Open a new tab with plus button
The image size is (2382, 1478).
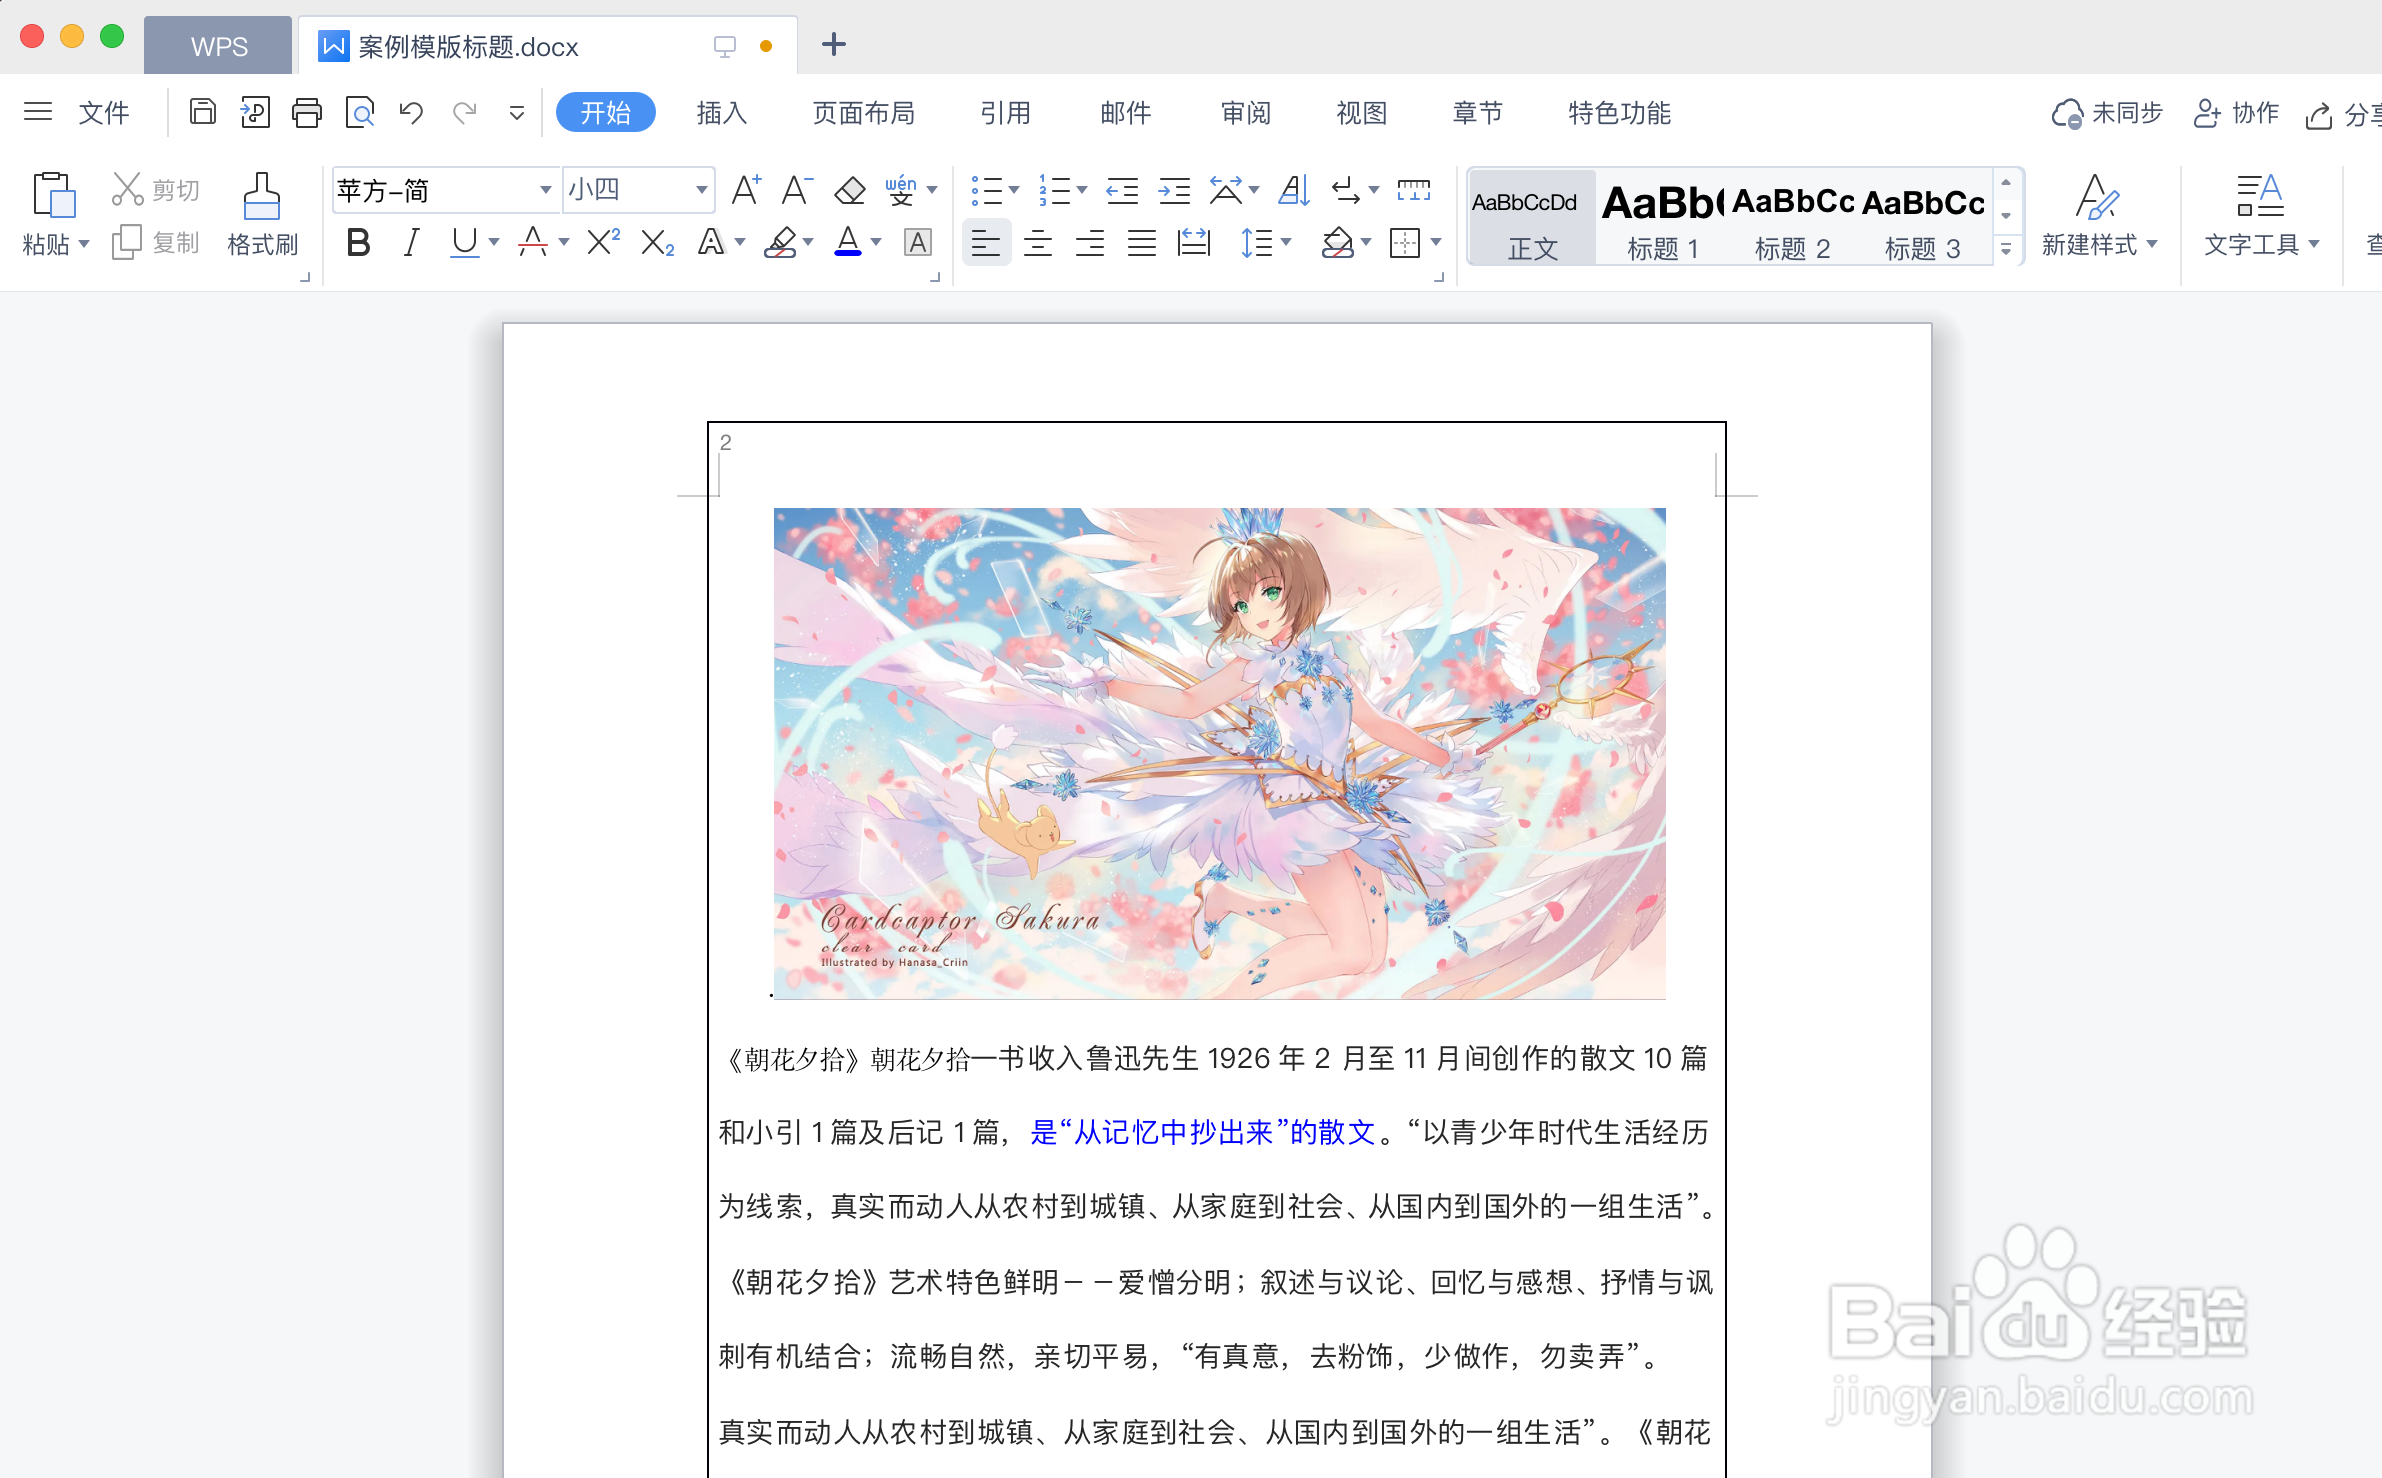(x=833, y=44)
